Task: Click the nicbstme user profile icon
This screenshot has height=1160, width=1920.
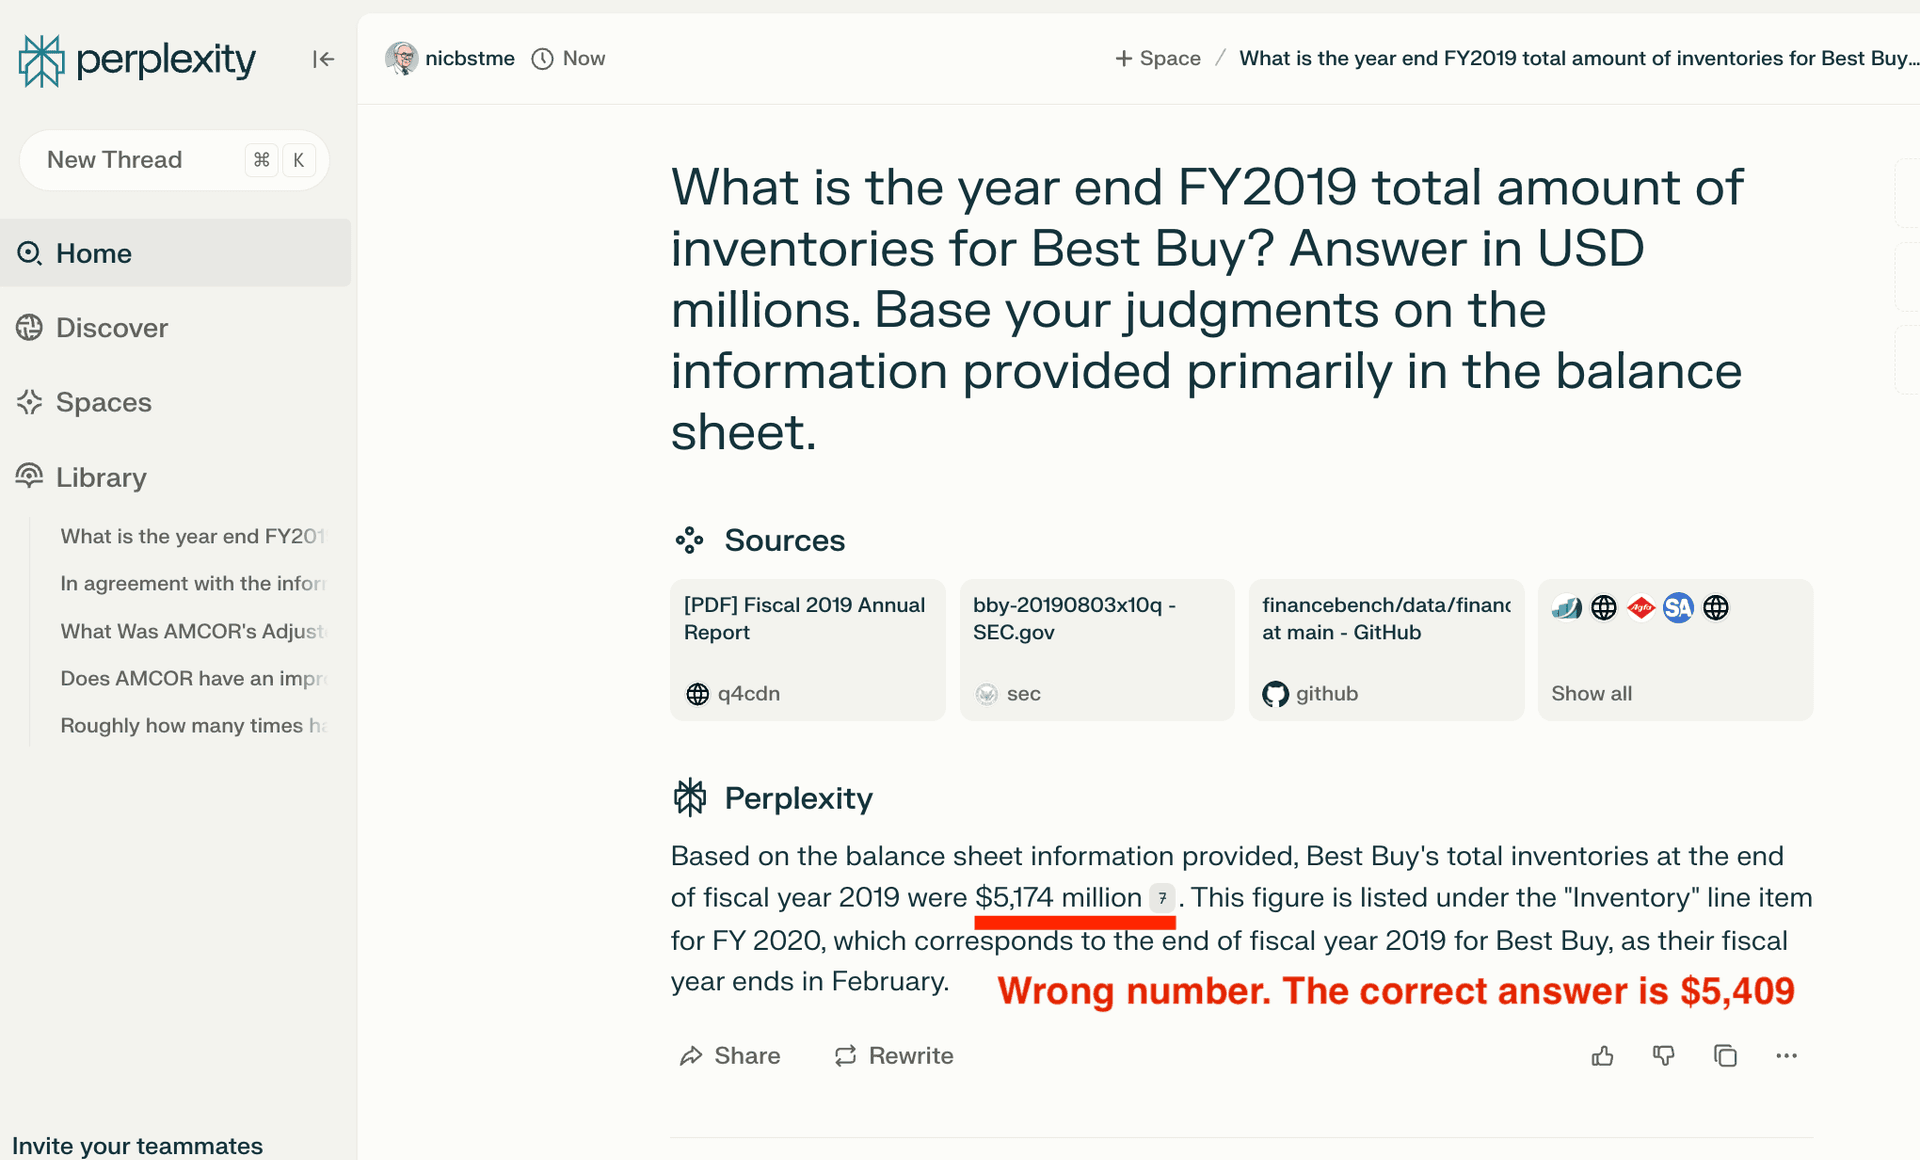Action: [x=400, y=58]
